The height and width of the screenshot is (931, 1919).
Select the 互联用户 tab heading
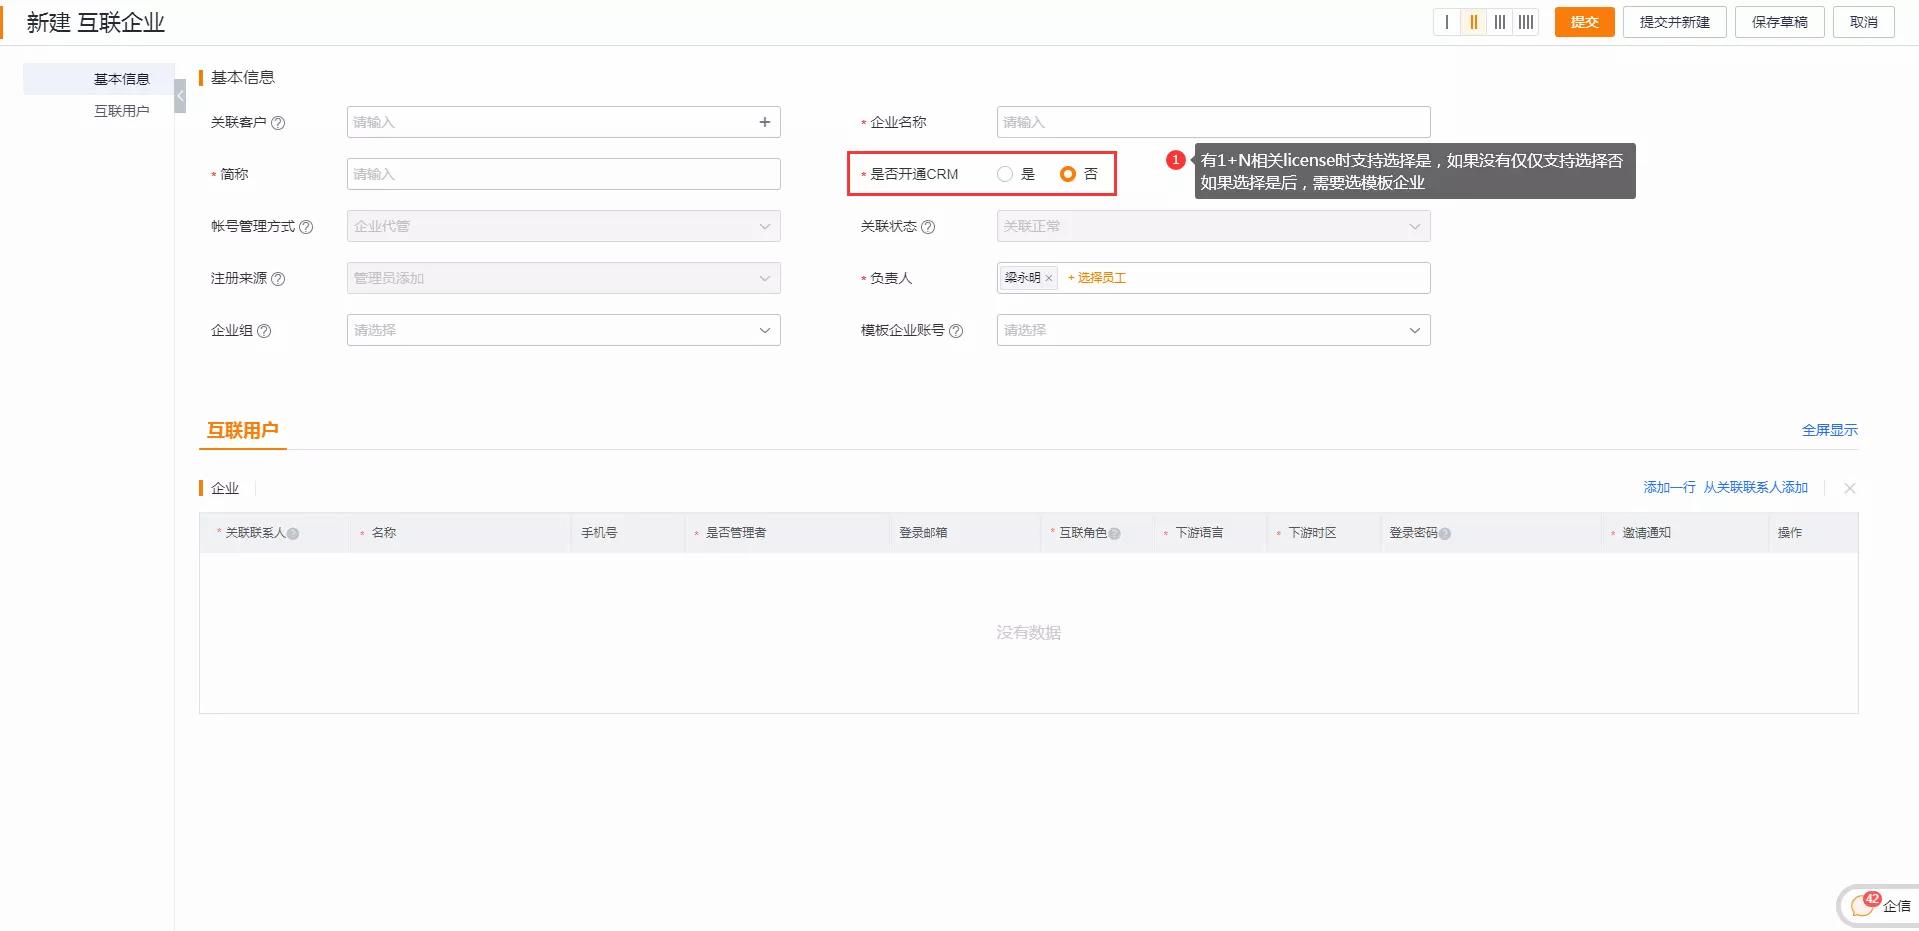click(x=242, y=431)
